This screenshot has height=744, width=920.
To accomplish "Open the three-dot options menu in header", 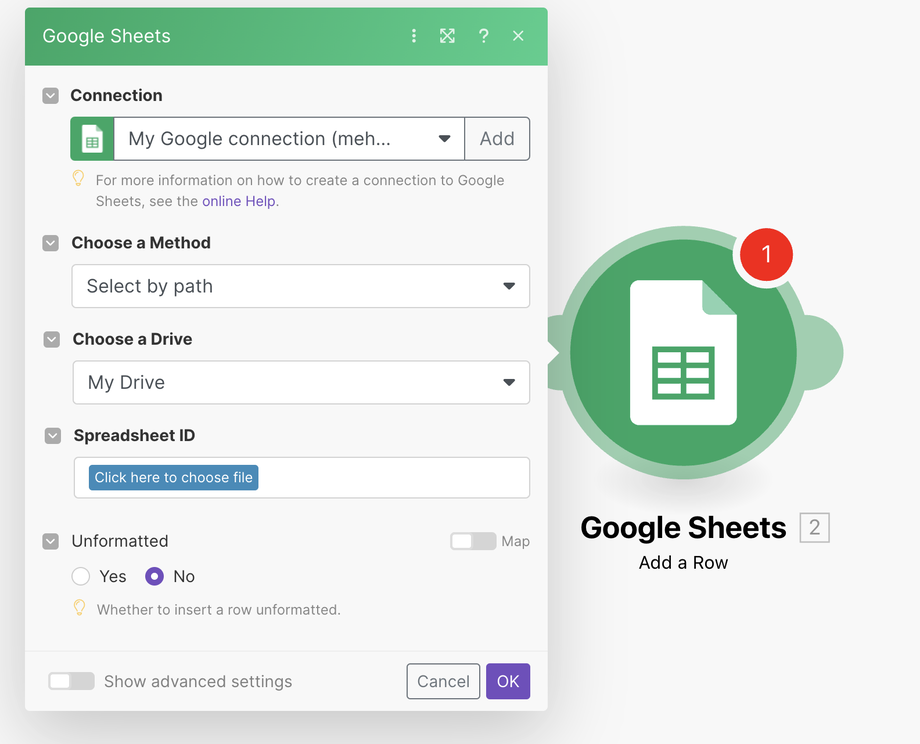I will (414, 36).
